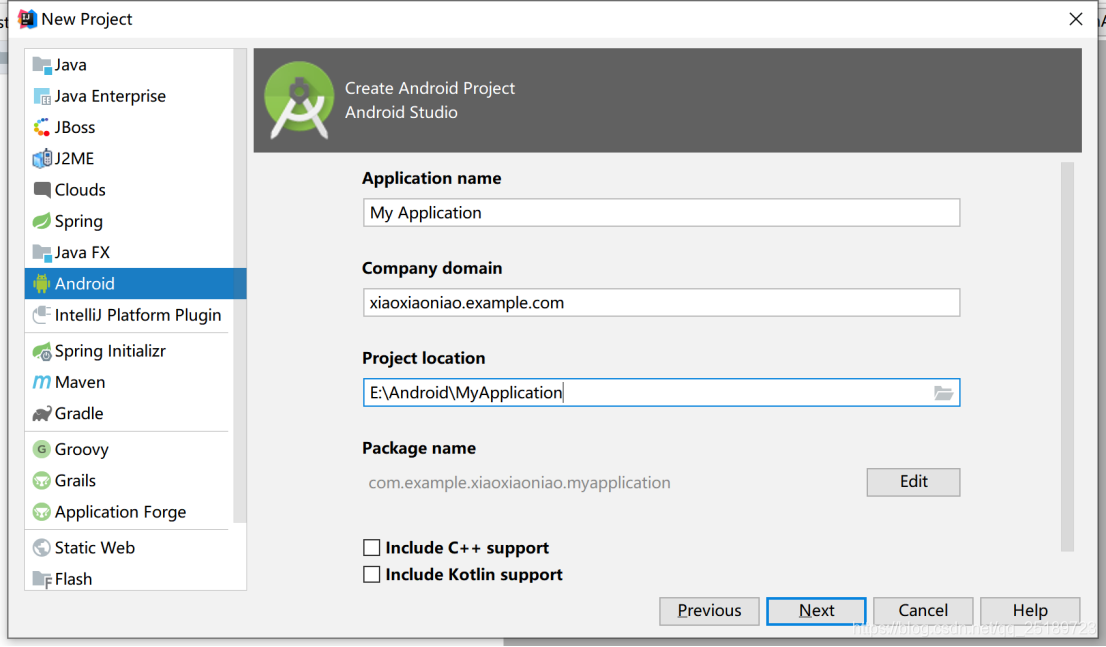Choose Maven project type
The width and height of the screenshot is (1106, 647).
coord(135,382)
